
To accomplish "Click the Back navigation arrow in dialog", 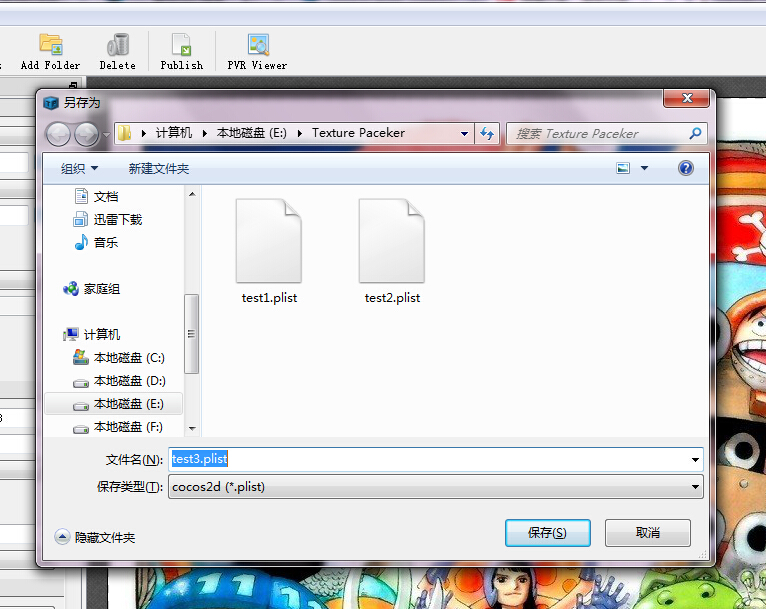I will [58, 134].
